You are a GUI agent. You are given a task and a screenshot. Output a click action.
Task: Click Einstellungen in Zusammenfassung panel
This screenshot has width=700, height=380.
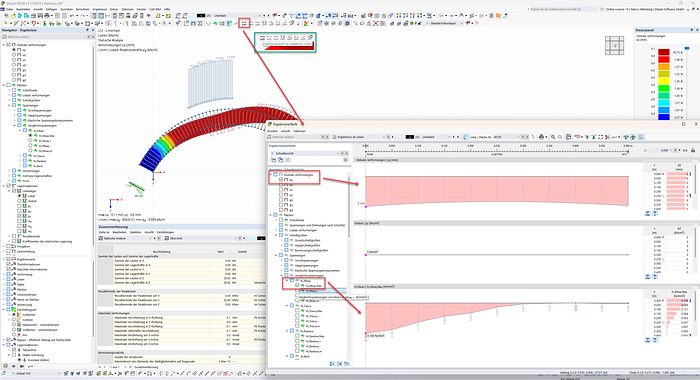click(x=165, y=232)
